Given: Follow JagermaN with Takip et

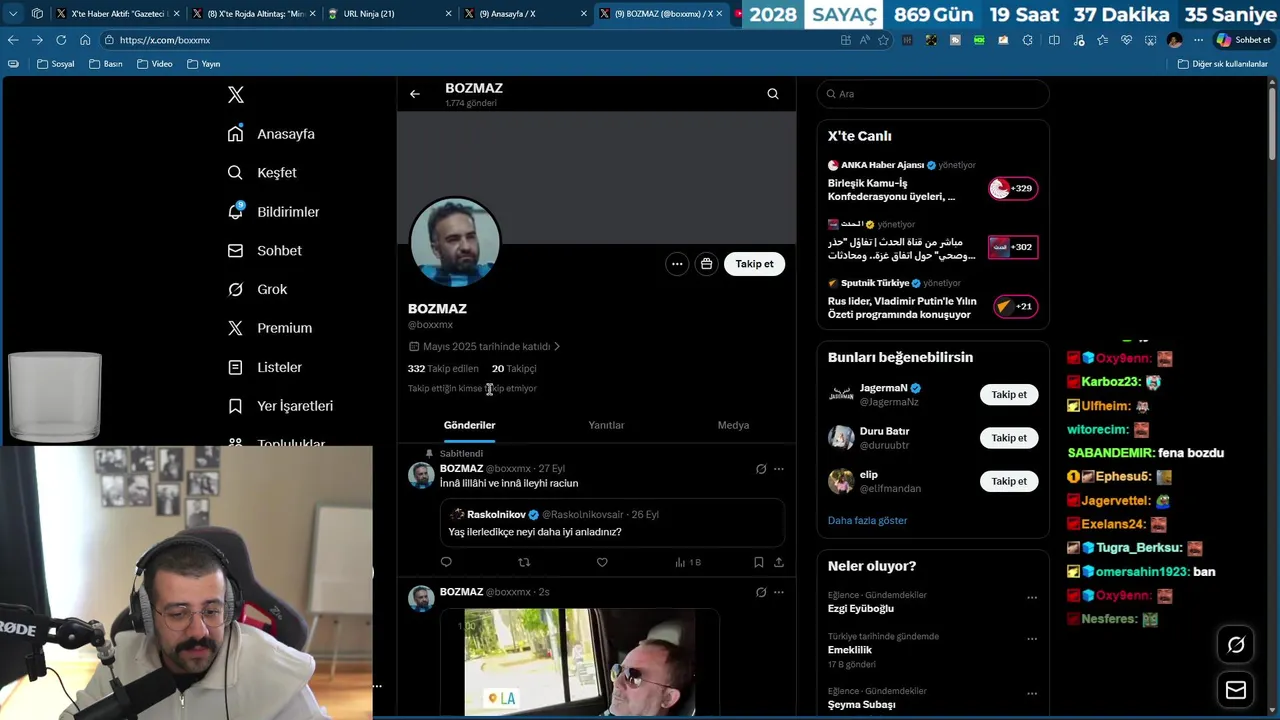Looking at the screenshot, I should pos(1009,395).
